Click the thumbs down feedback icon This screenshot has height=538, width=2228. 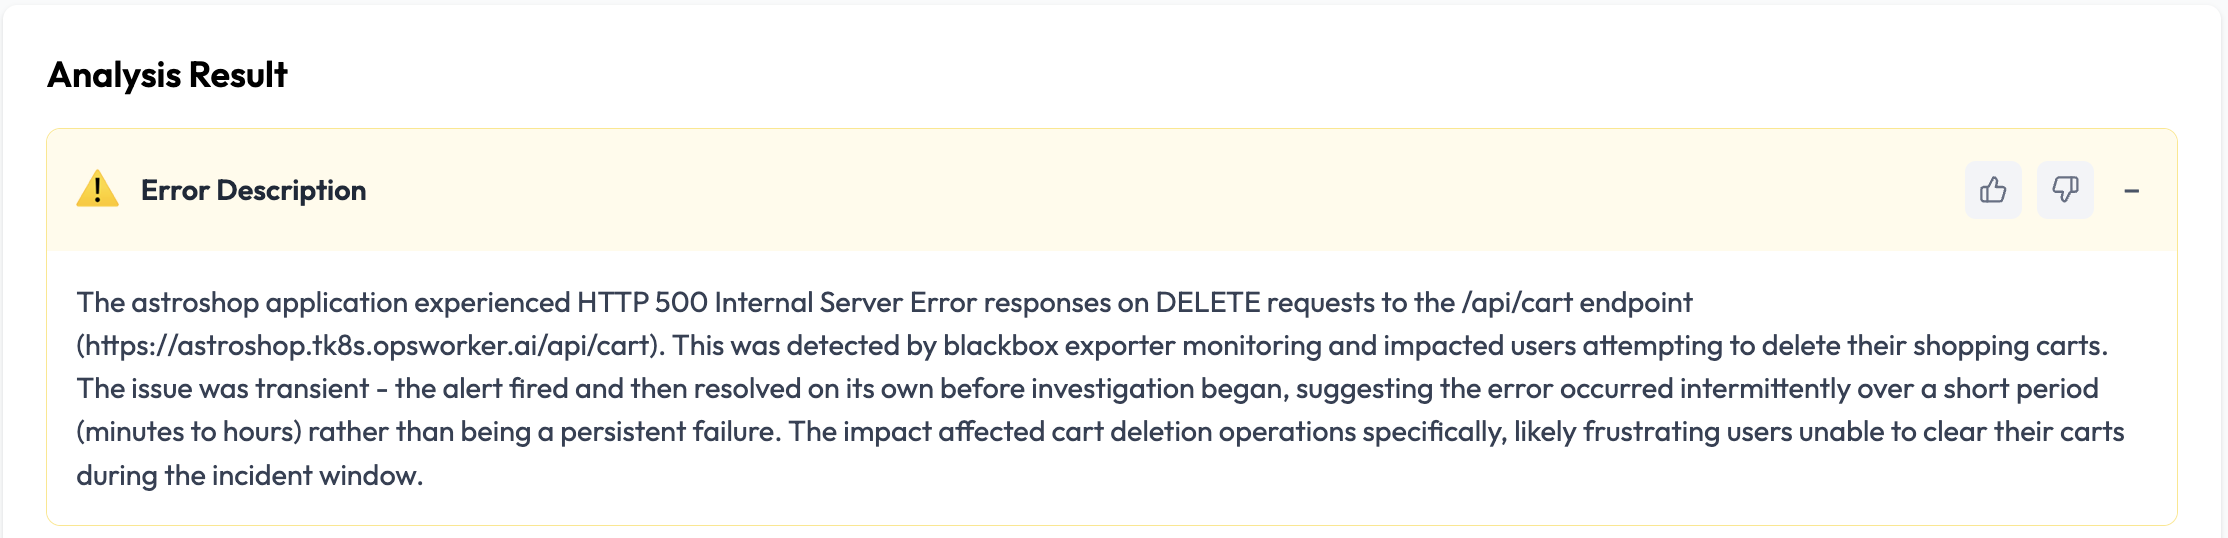pos(2065,190)
